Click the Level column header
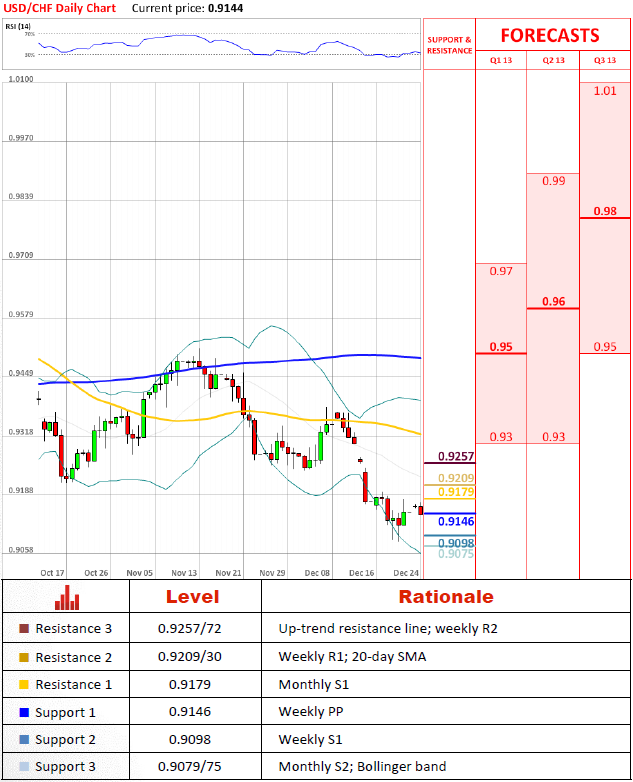Viewport: 633px width, 782px height. coord(193,597)
